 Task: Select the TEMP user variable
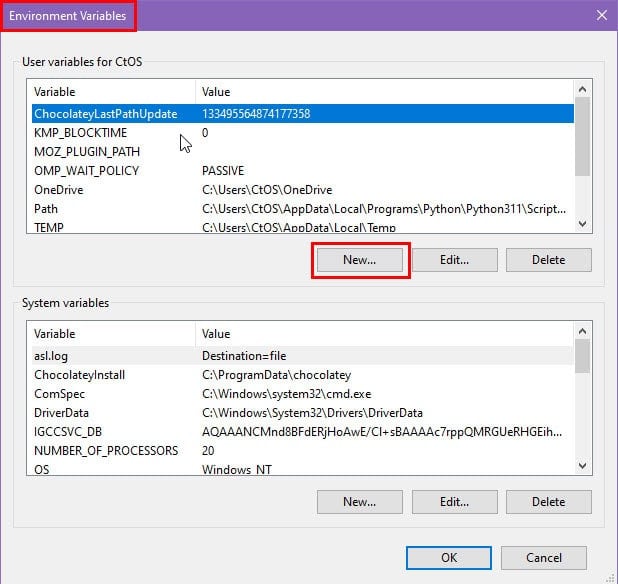click(x=303, y=226)
